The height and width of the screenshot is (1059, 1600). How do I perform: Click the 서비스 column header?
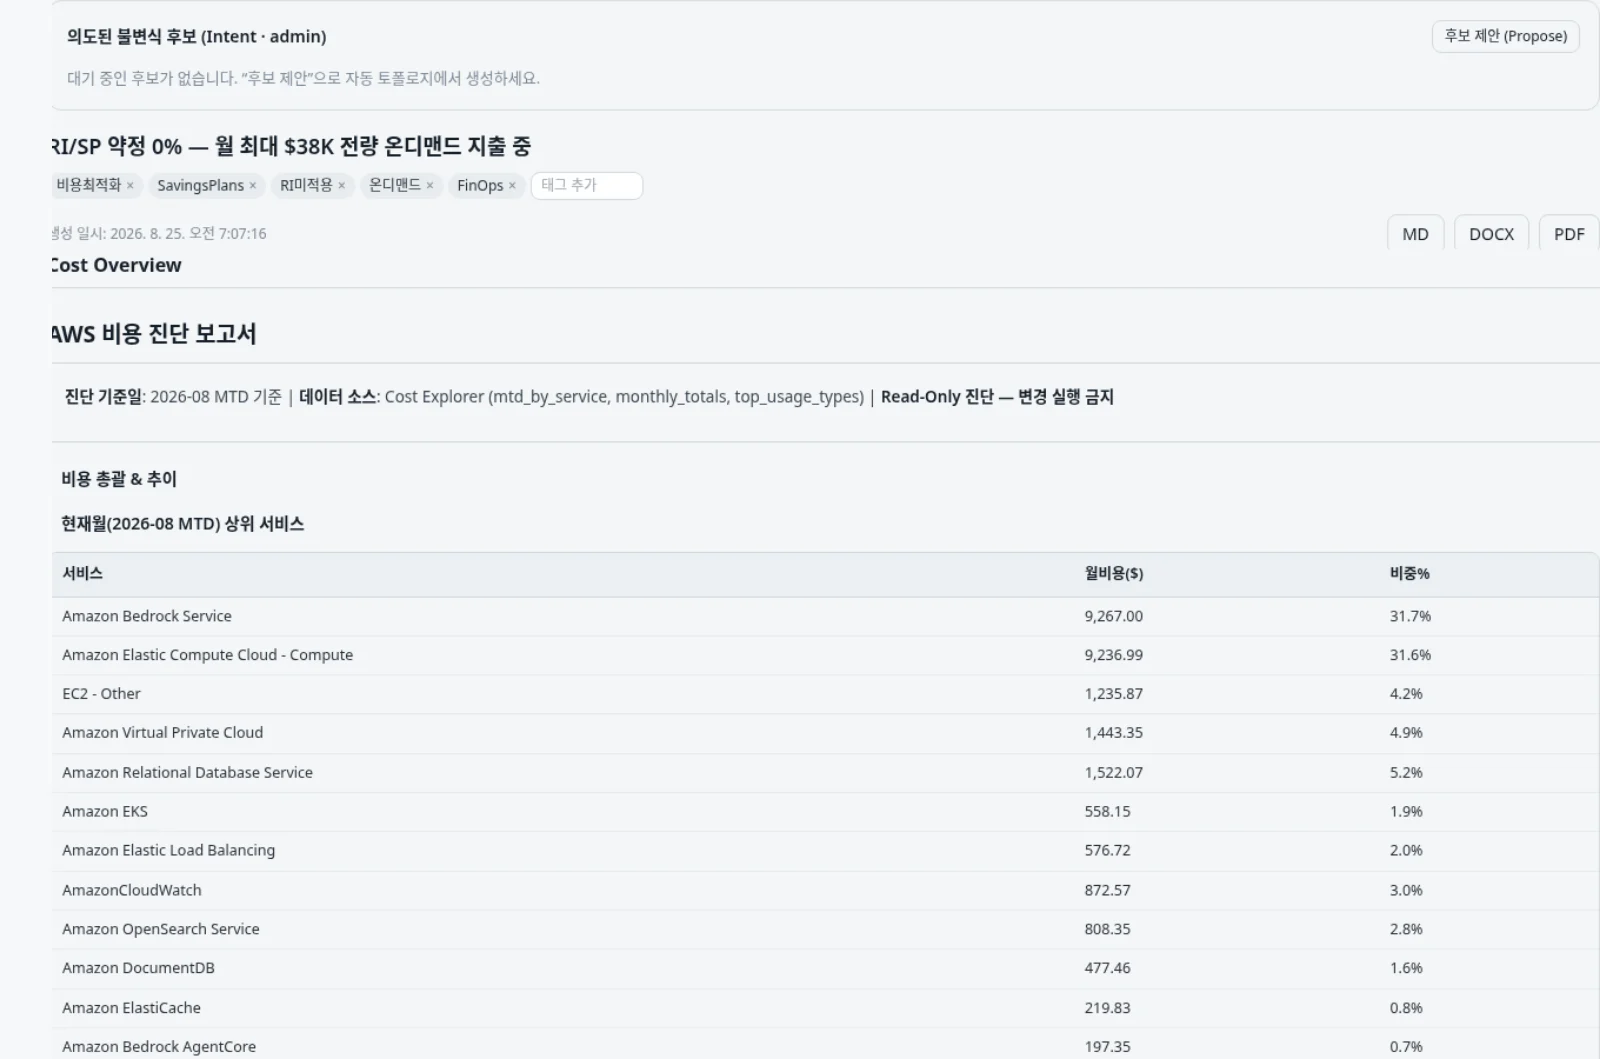click(x=82, y=574)
